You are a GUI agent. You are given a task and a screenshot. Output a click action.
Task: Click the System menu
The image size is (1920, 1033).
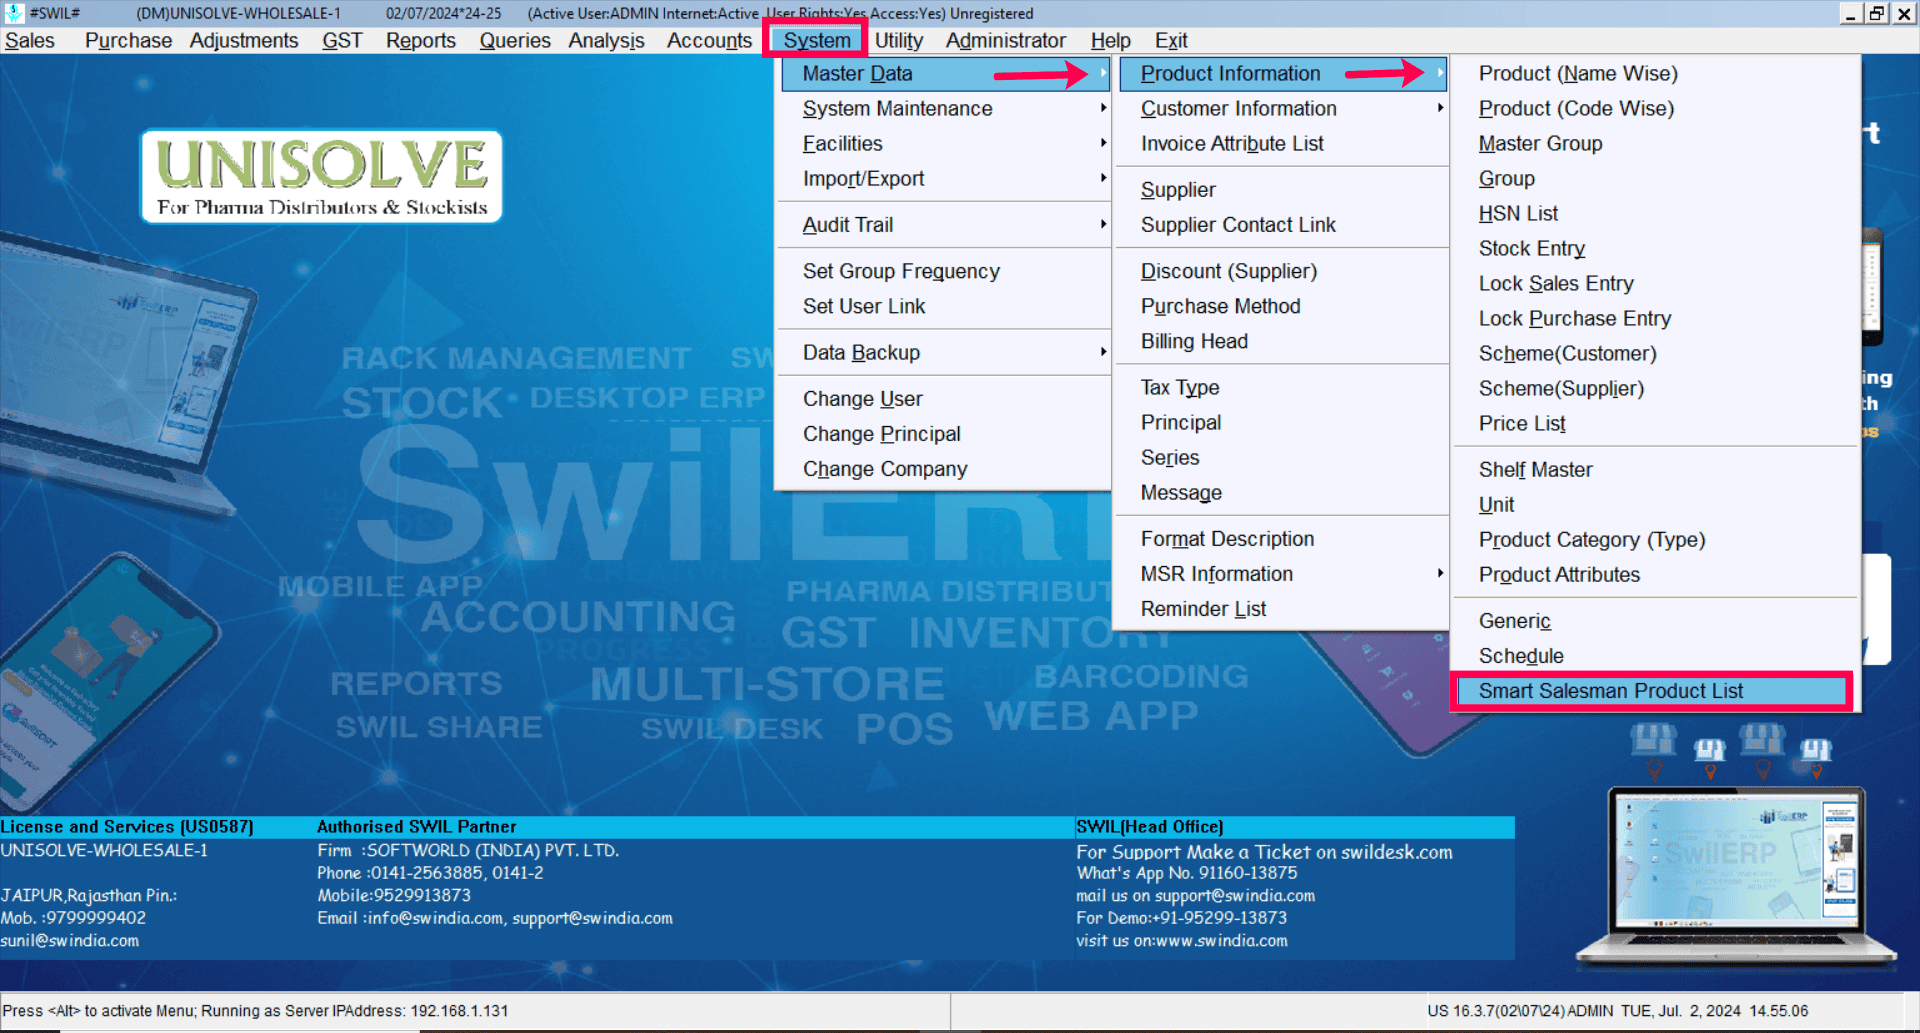[x=816, y=41]
